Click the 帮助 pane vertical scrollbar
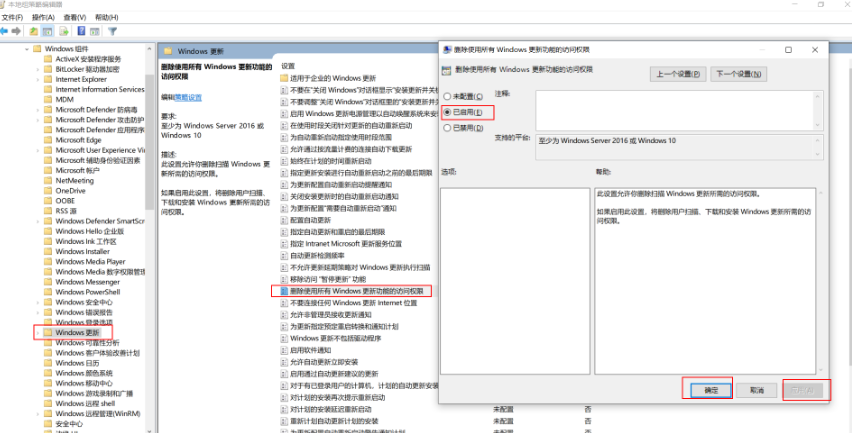 click(819, 281)
